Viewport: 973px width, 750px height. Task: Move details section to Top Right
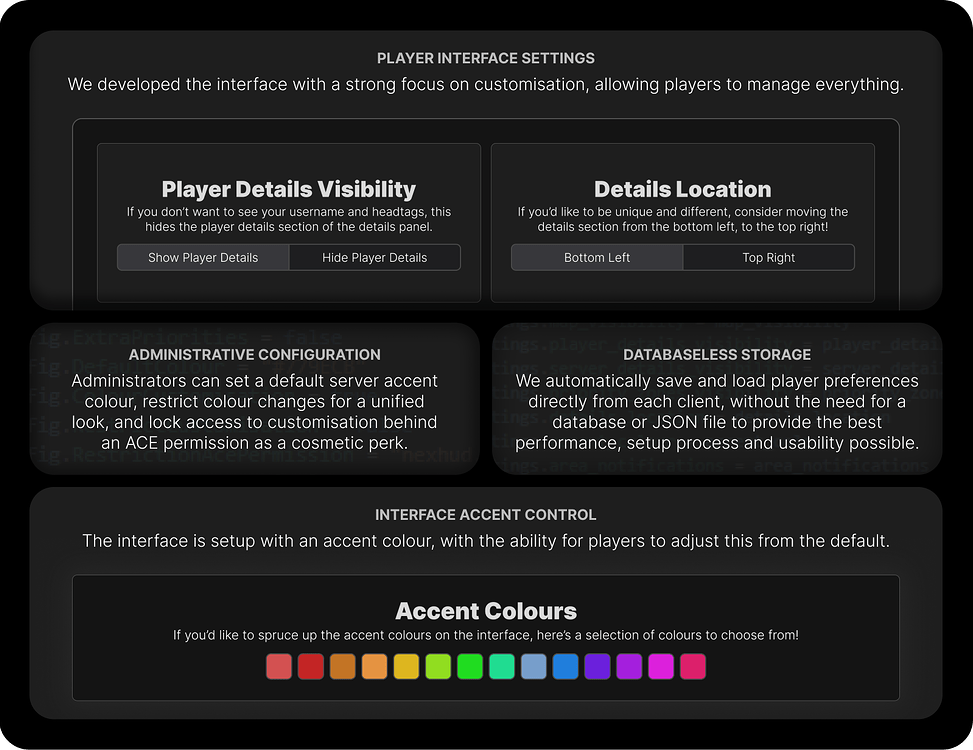768,257
